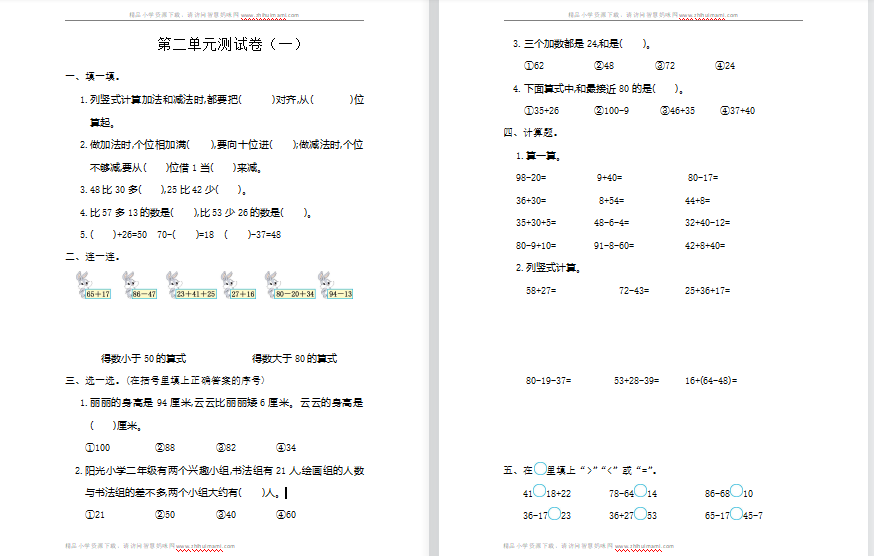The width and height of the screenshot is (874, 556).
Task: Click the circle between 65−17 and 45−7
Action: point(736,514)
